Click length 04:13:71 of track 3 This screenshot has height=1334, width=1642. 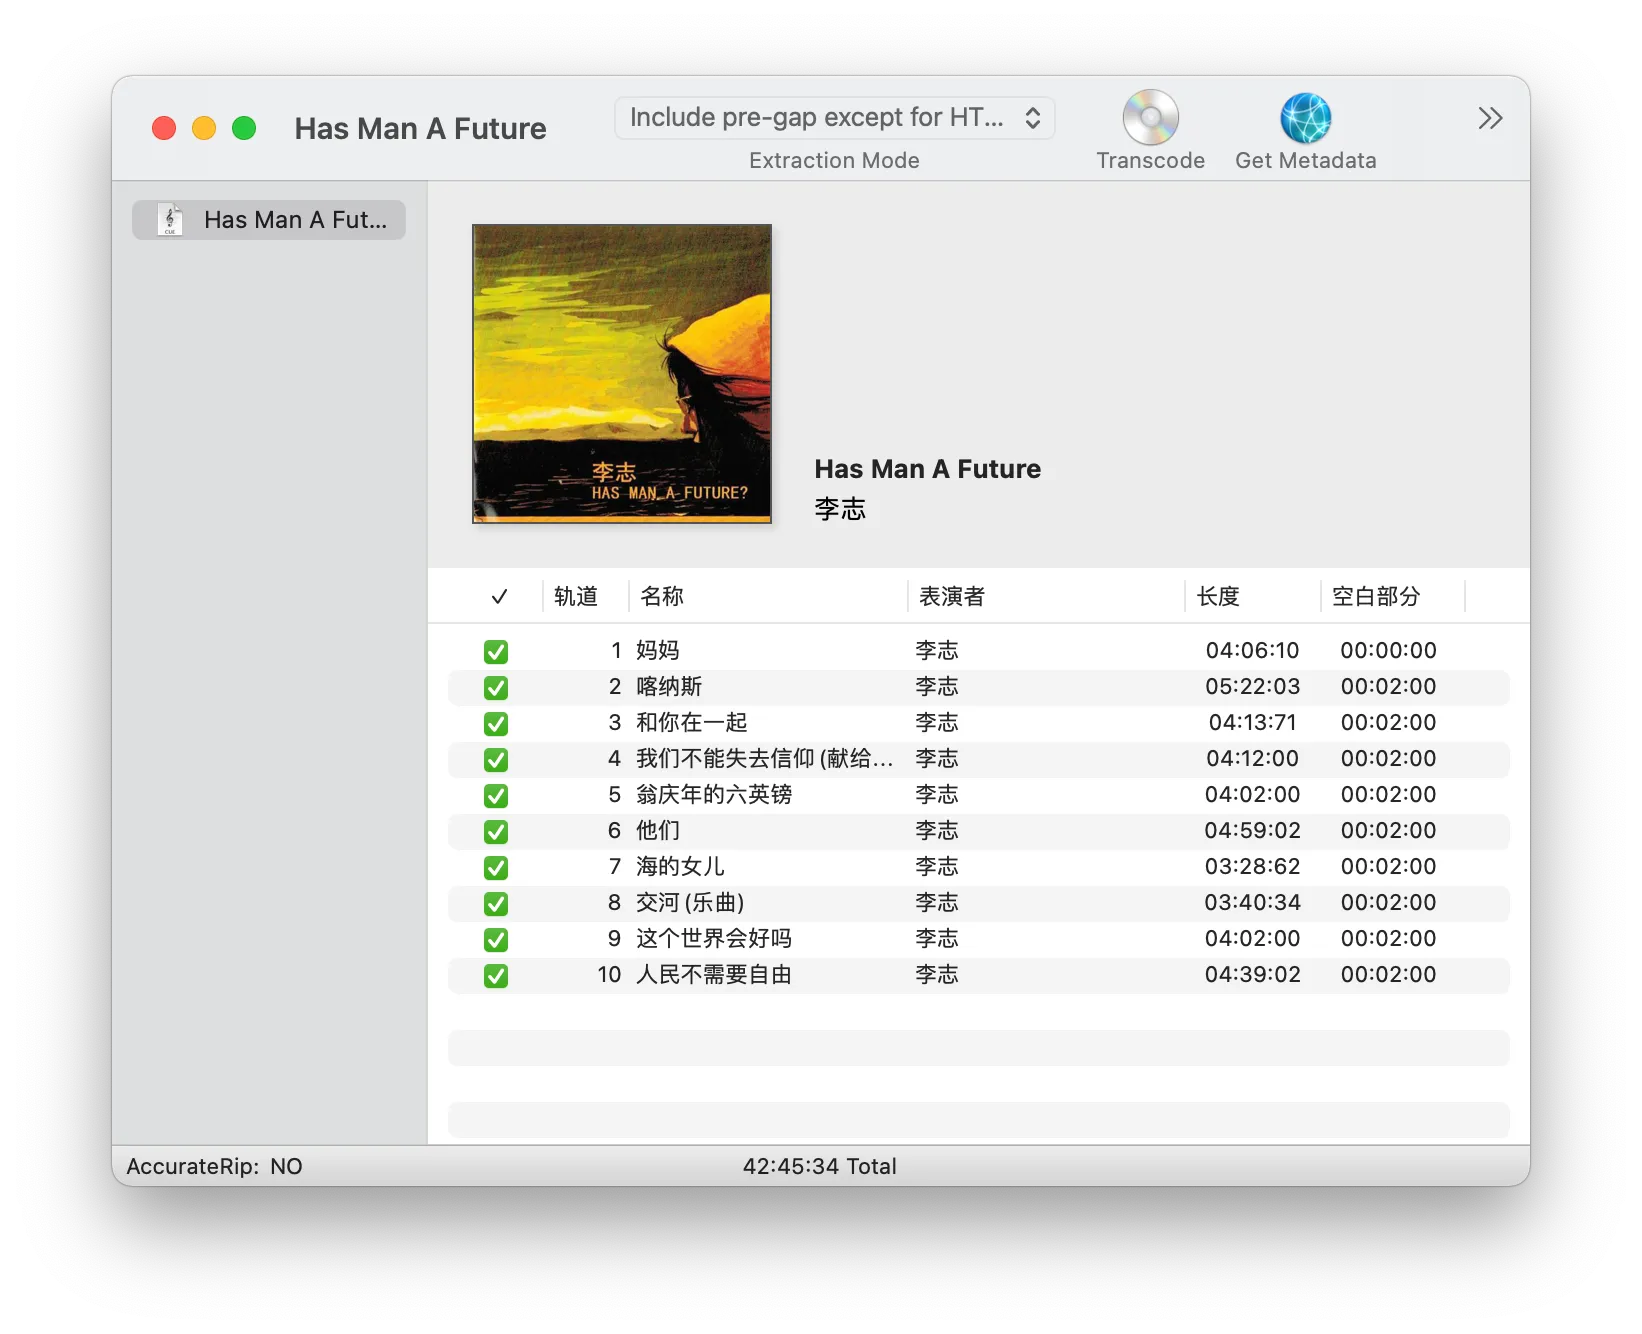pyautogui.click(x=1252, y=723)
